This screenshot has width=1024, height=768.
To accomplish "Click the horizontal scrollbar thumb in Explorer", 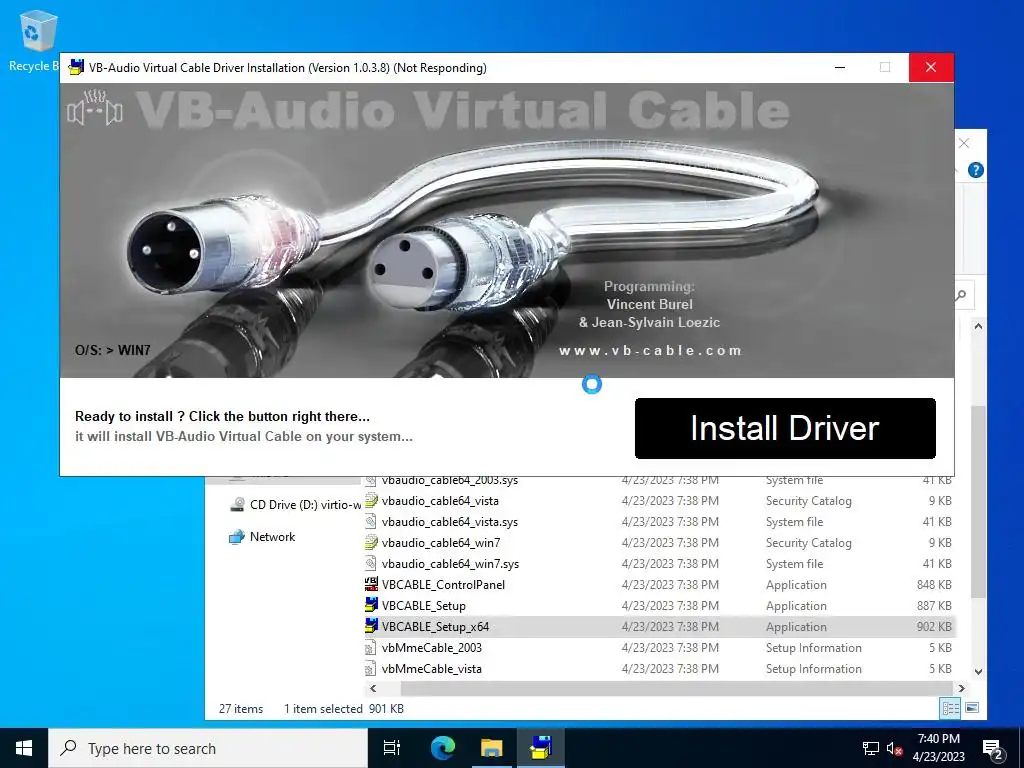I will click(x=677, y=688).
